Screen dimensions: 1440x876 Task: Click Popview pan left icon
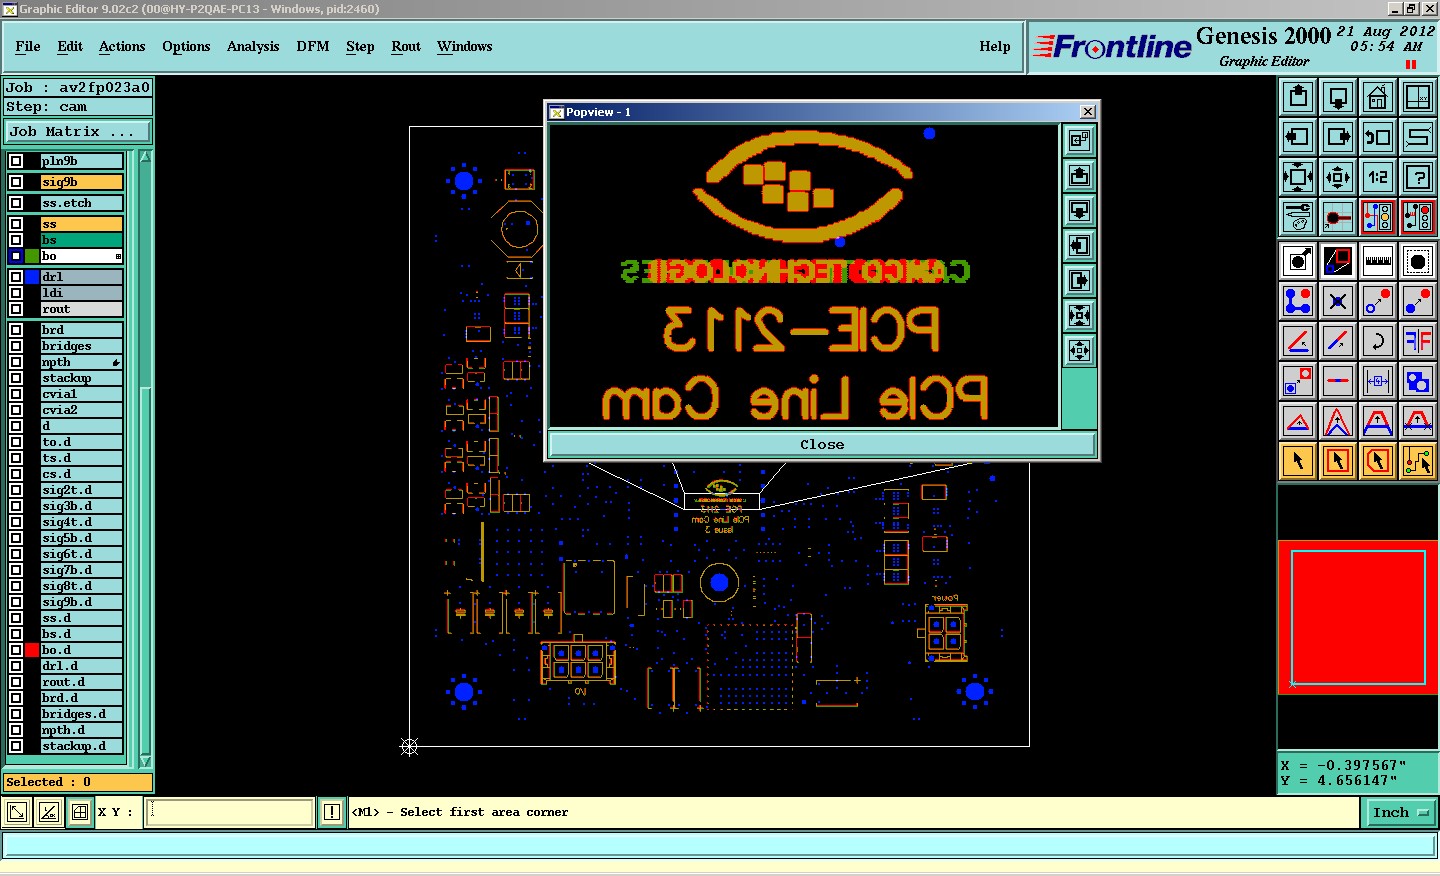(1079, 246)
